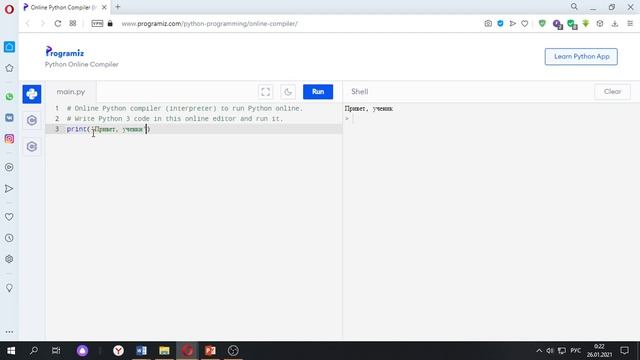The height and width of the screenshot is (360, 640).
Task: Select the C language icon
Action: click(x=32, y=120)
